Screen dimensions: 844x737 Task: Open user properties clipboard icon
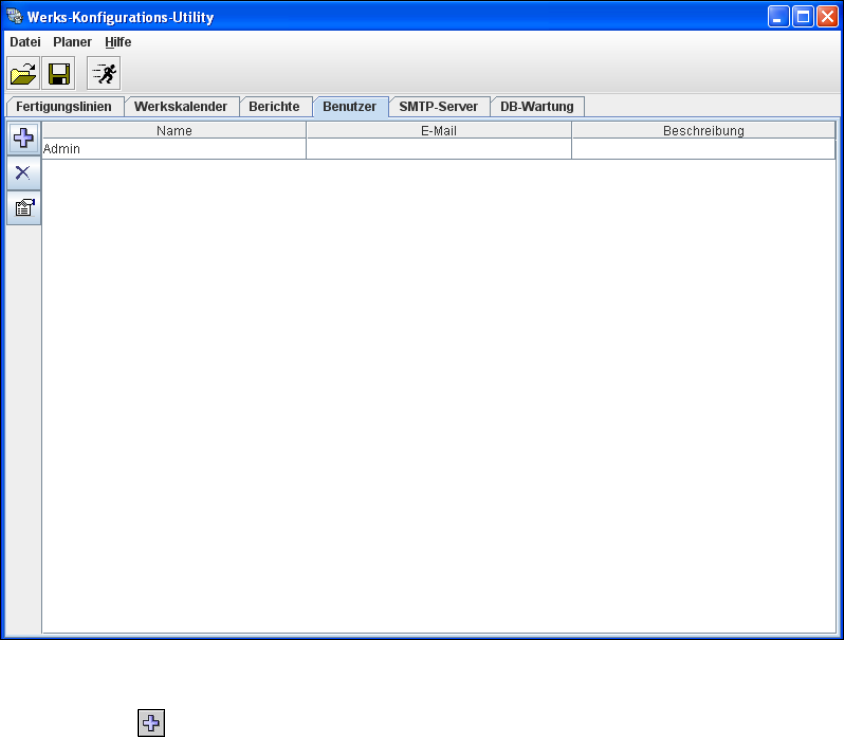(23, 208)
